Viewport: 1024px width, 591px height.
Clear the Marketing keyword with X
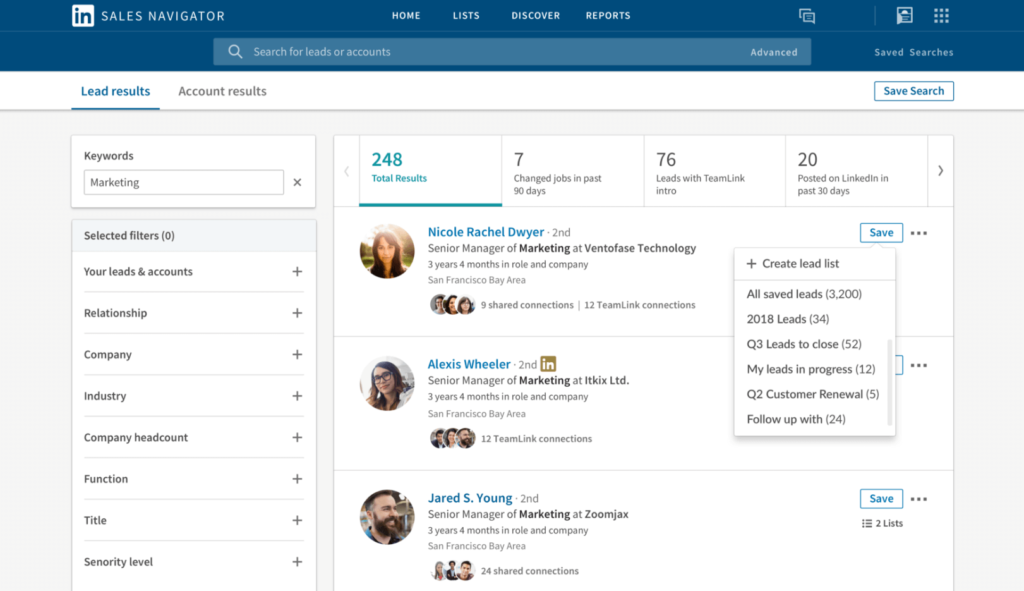[x=297, y=182]
